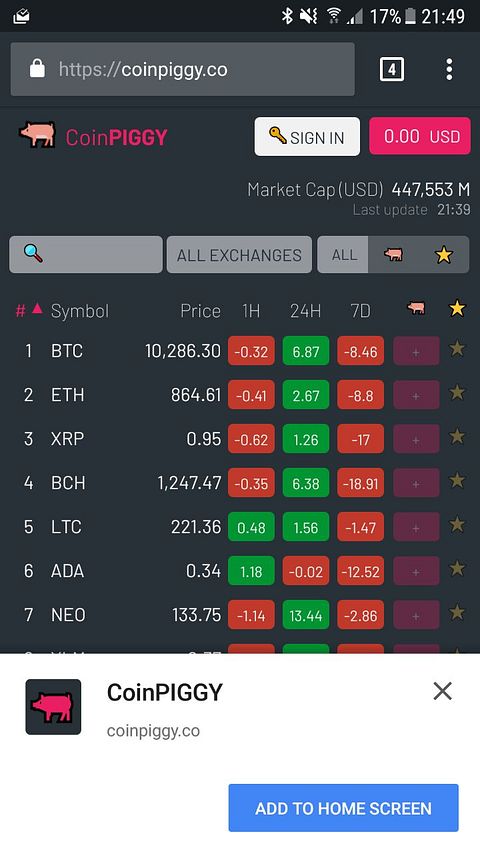The image size is (480, 853).
Task: Sort by the star column header icon
Action: click(457, 308)
